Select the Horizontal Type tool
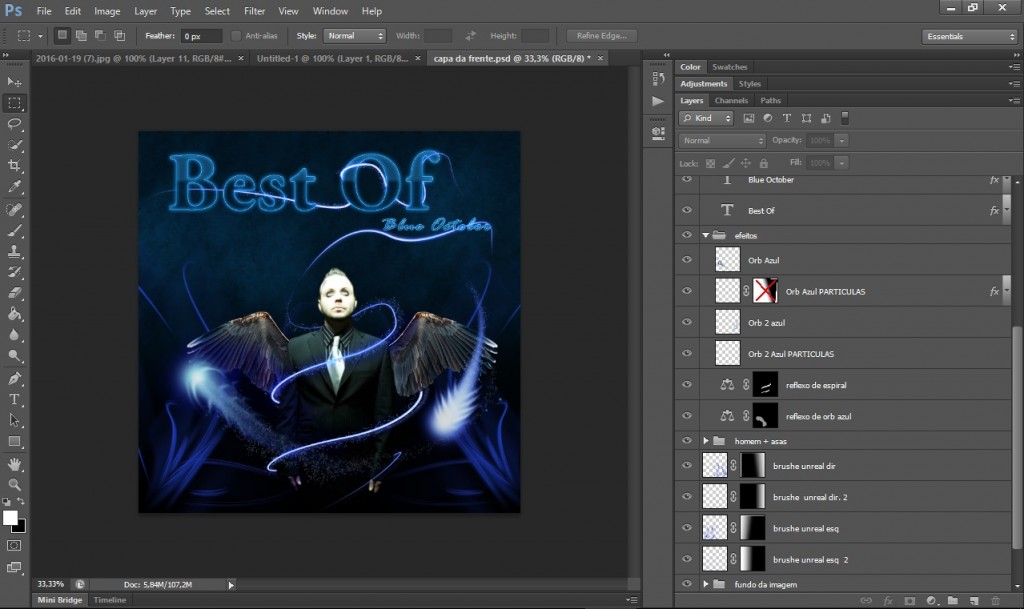Image resolution: width=1024 pixels, height=609 pixels. coord(14,399)
